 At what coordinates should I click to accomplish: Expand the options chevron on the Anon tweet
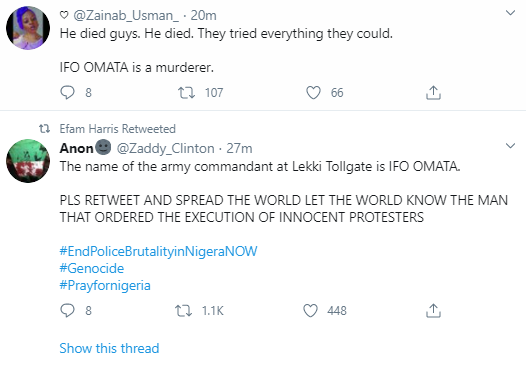click(510, 146)
